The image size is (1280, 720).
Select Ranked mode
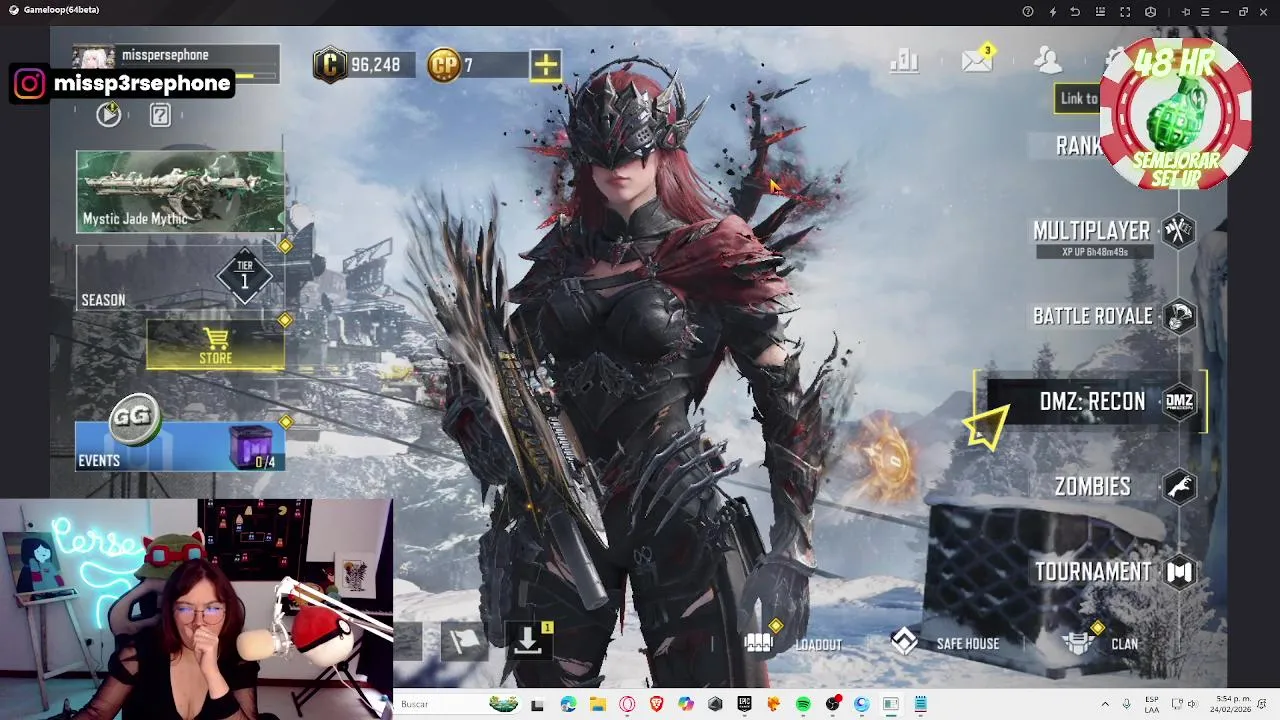point(1078,146)
